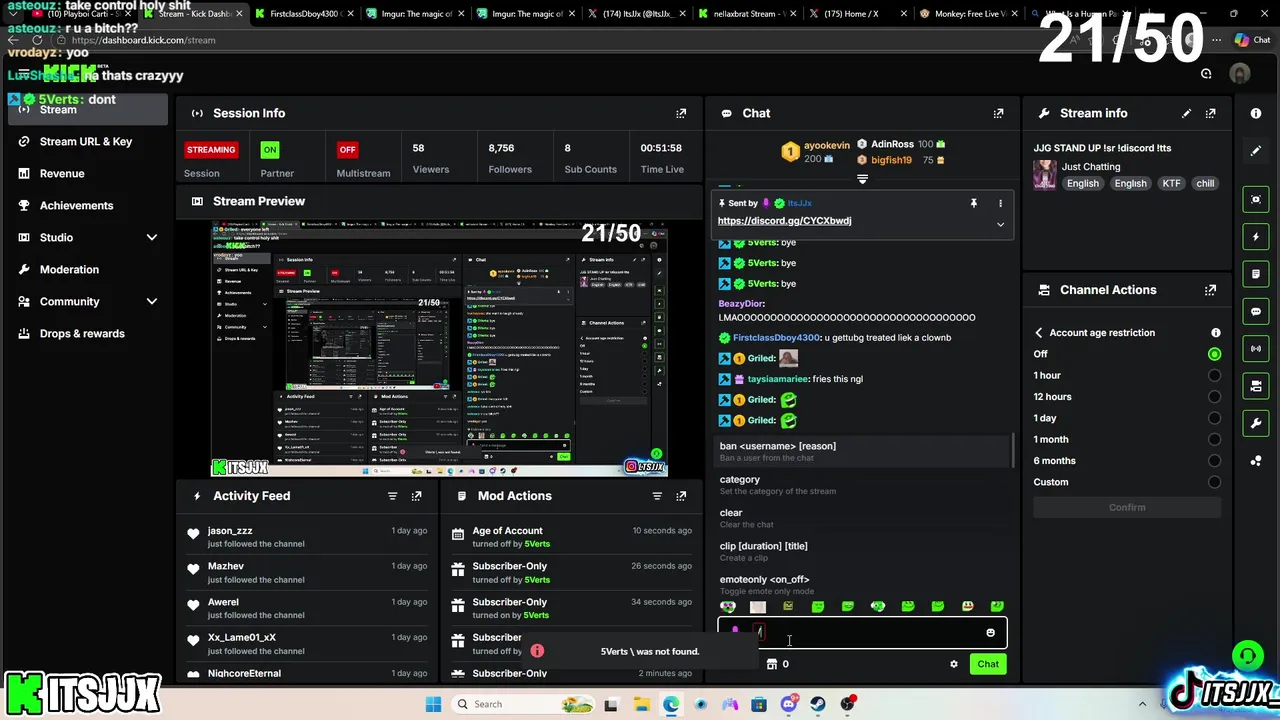This screenshot has width=1280, height=720.
Task: Toggle the Session Info broadcast widget in the rail
Action: (x=1256, y=348)
